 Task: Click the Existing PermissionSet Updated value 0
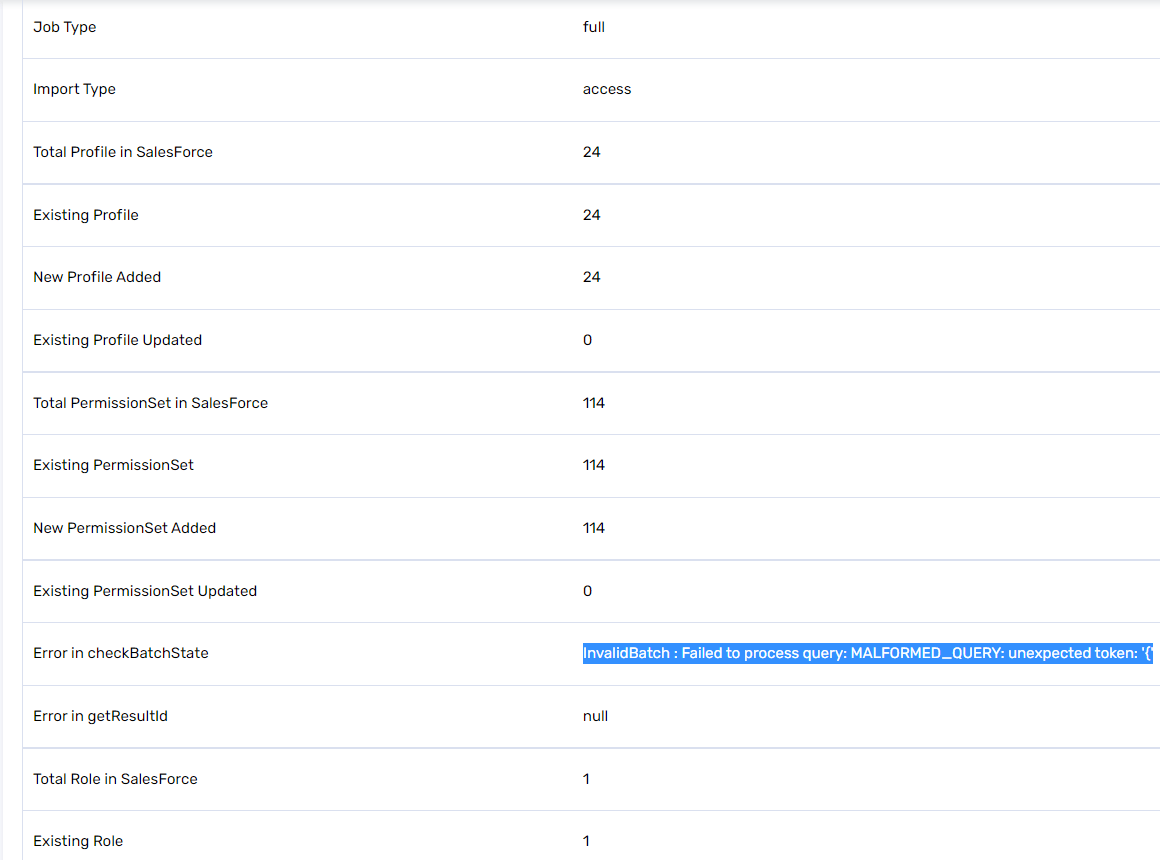point(587,591)
